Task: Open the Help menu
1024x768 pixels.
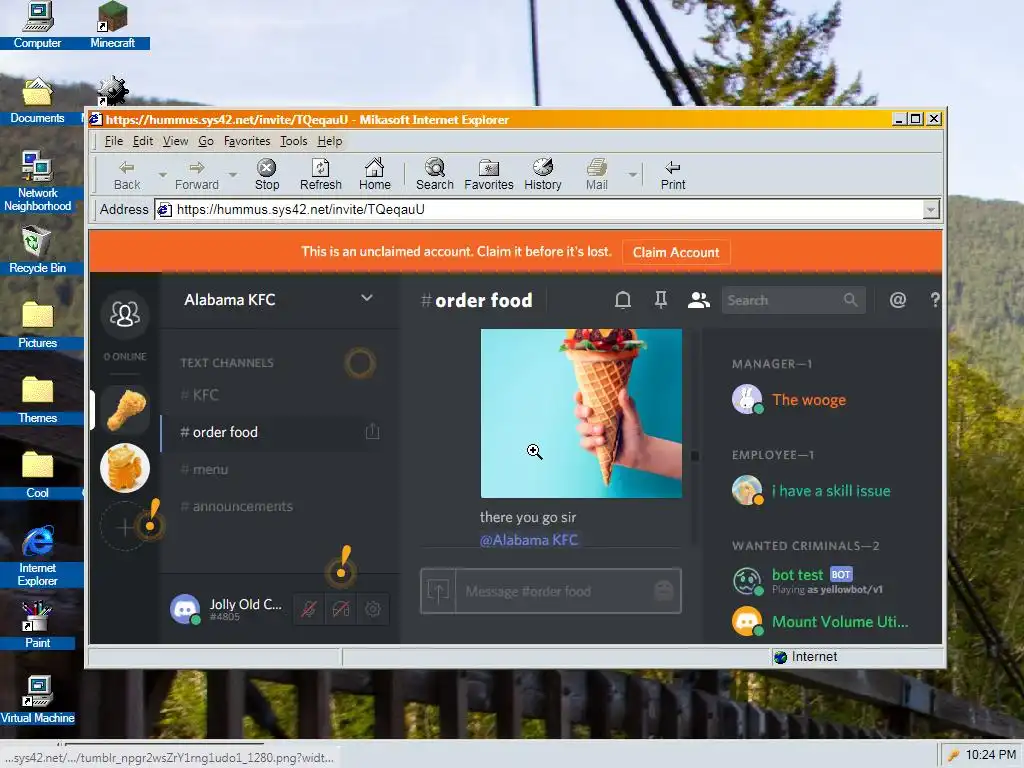Action: tap(330, 141)
